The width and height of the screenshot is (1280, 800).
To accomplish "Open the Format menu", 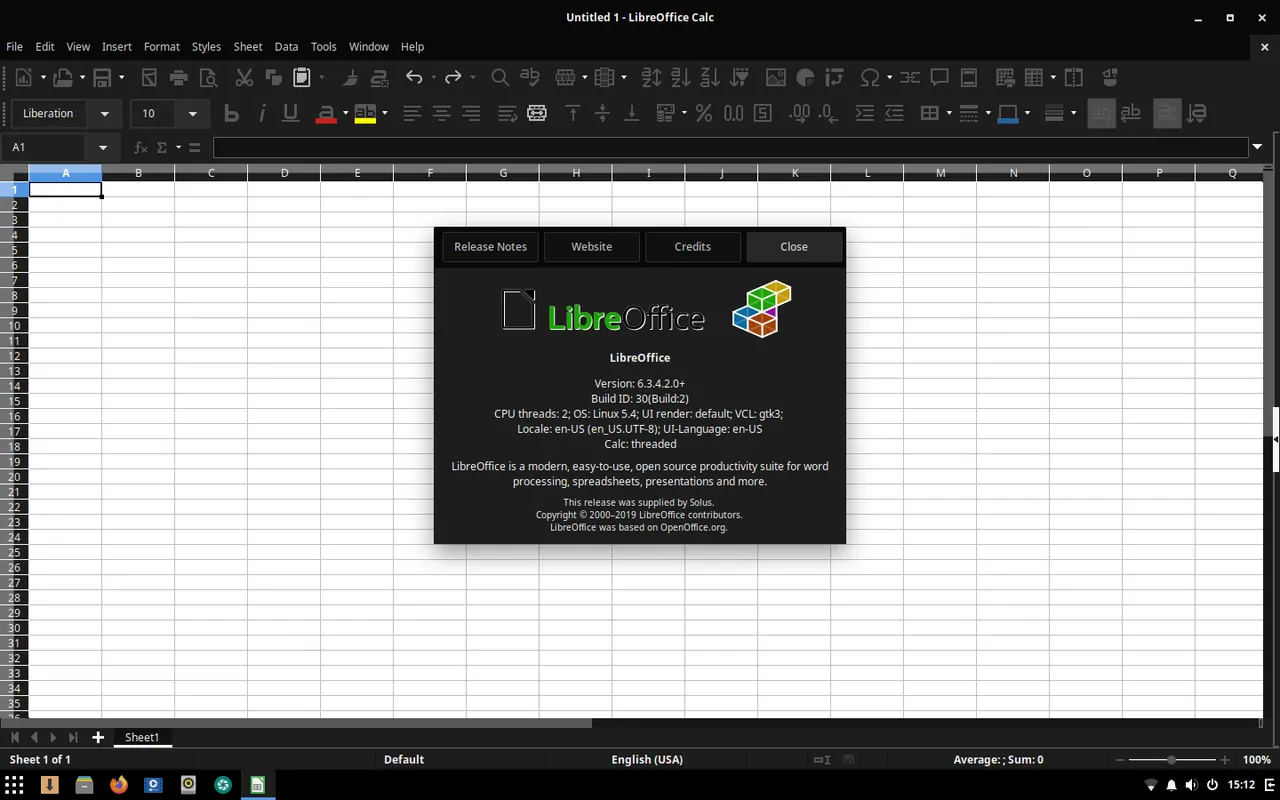I will pyautogui.click(x=161, y=46).
